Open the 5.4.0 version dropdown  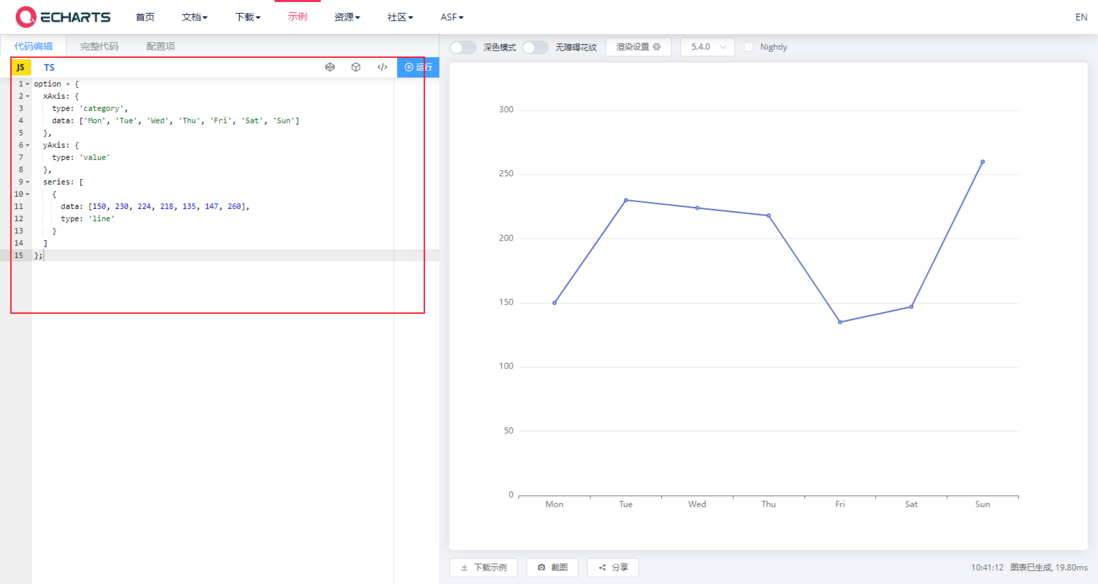point(707,47)
